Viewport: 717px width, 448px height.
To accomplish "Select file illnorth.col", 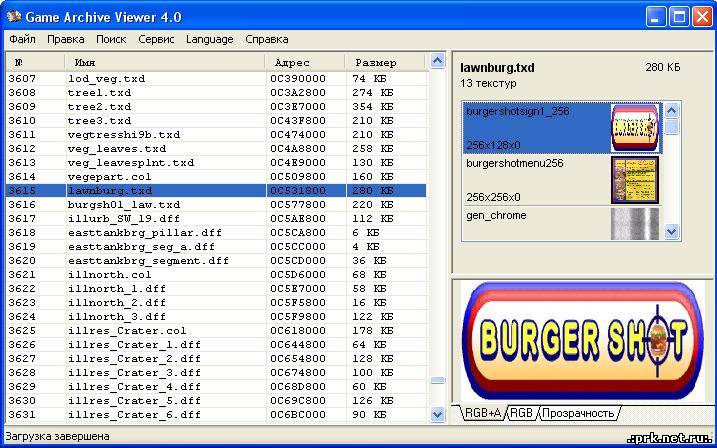I will 110,275.
